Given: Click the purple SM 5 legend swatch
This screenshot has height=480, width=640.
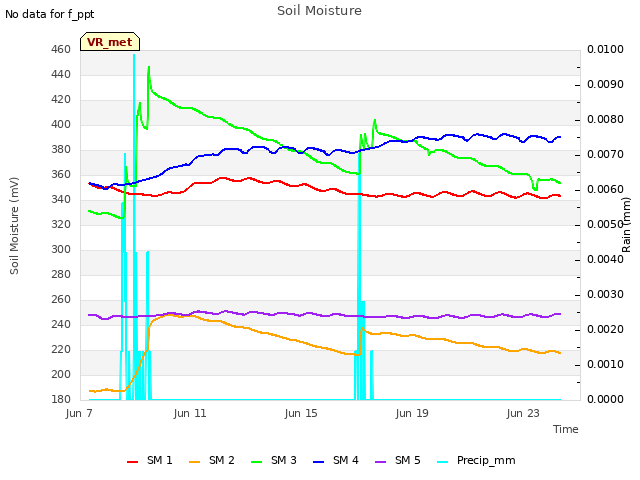Looking at the screenshot, I should [x=381, y=462].
